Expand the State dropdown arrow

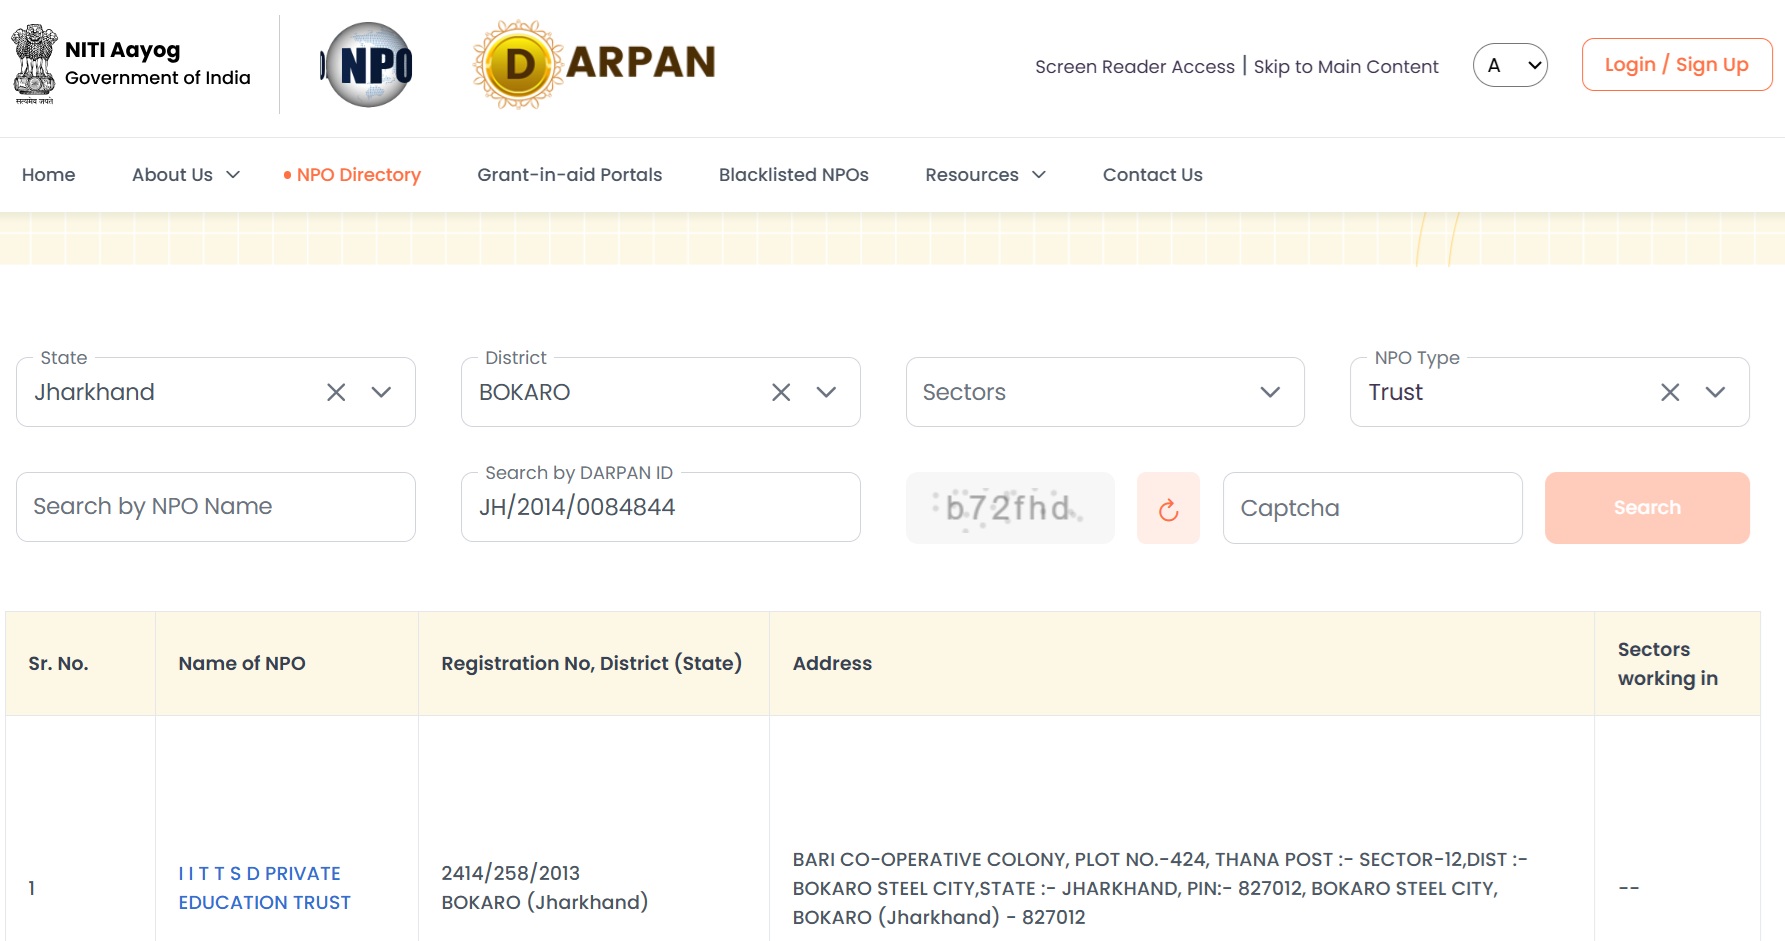tap(381, 393)
